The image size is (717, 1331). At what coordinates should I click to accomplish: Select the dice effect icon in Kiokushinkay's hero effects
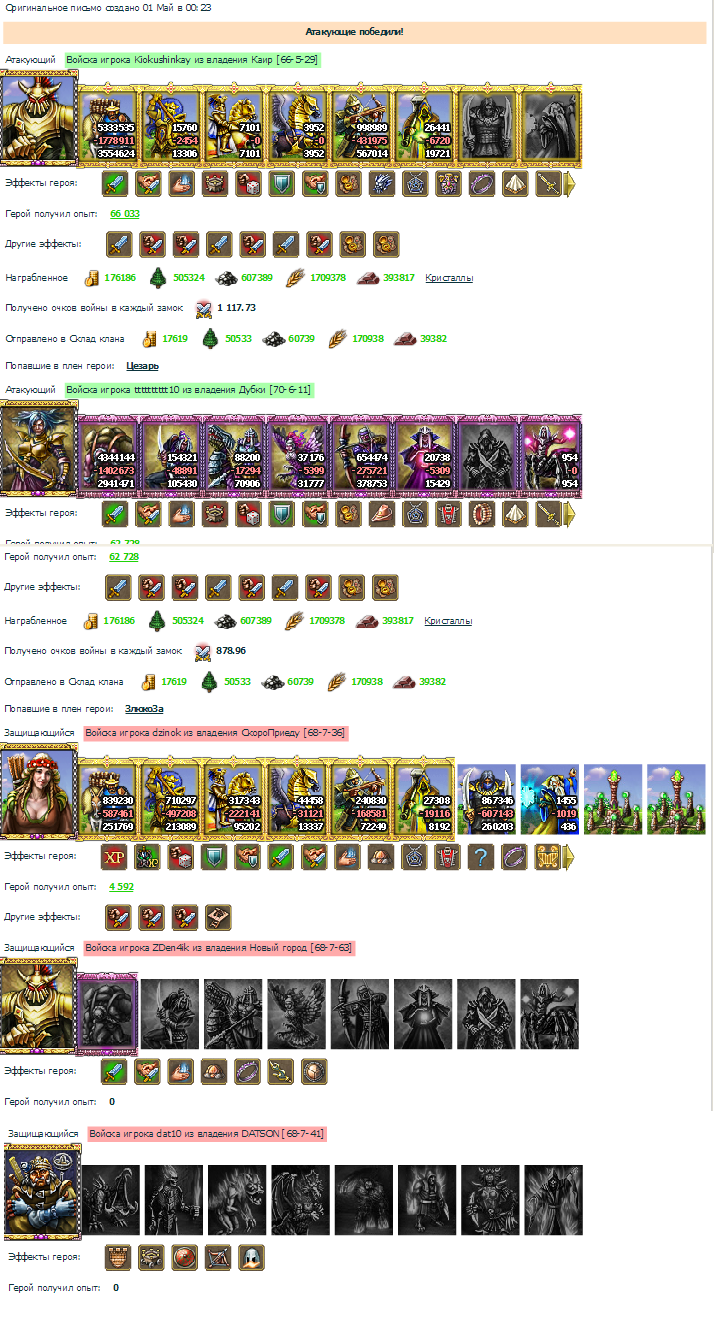point(248,184)
